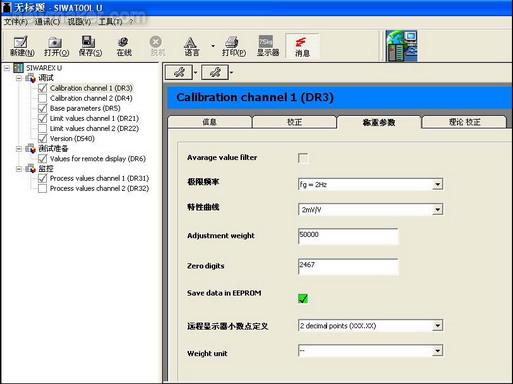Collapse the 监控 tree branch

19,169
